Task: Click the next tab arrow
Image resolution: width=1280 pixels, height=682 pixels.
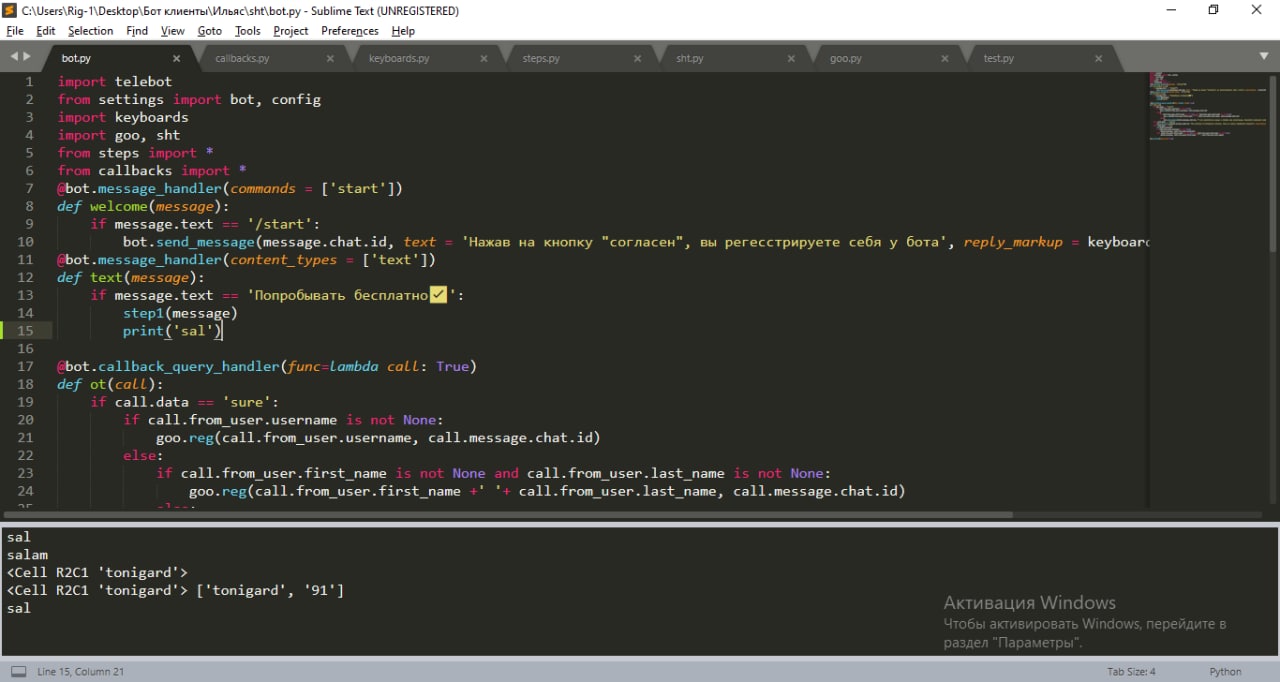Action: click(27, 57)
